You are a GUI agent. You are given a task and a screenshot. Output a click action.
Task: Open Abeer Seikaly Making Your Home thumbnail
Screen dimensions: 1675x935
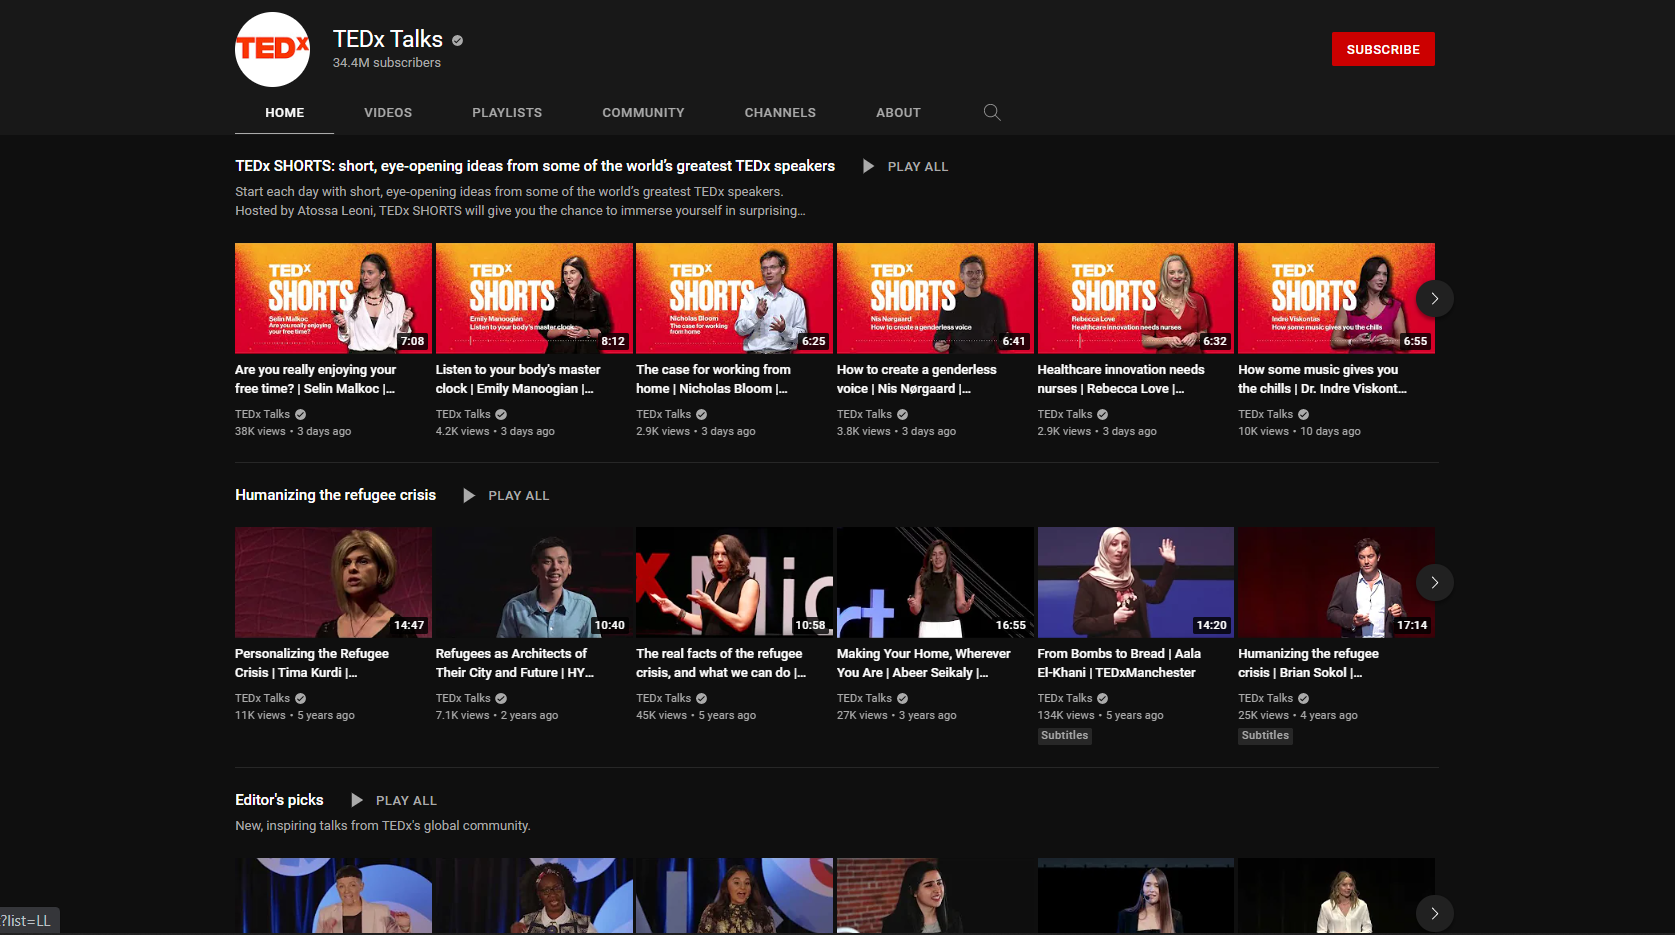click(x=935, y=582)
